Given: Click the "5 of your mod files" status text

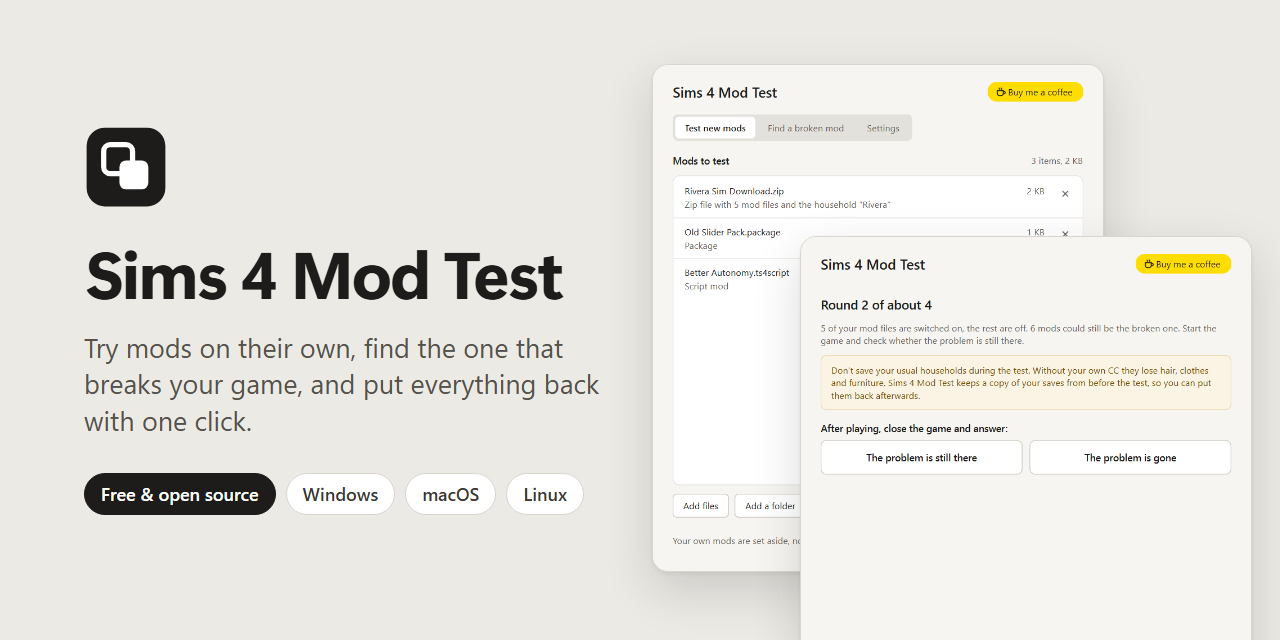Looking at the screenshot, I should (x=1019, y=335).
